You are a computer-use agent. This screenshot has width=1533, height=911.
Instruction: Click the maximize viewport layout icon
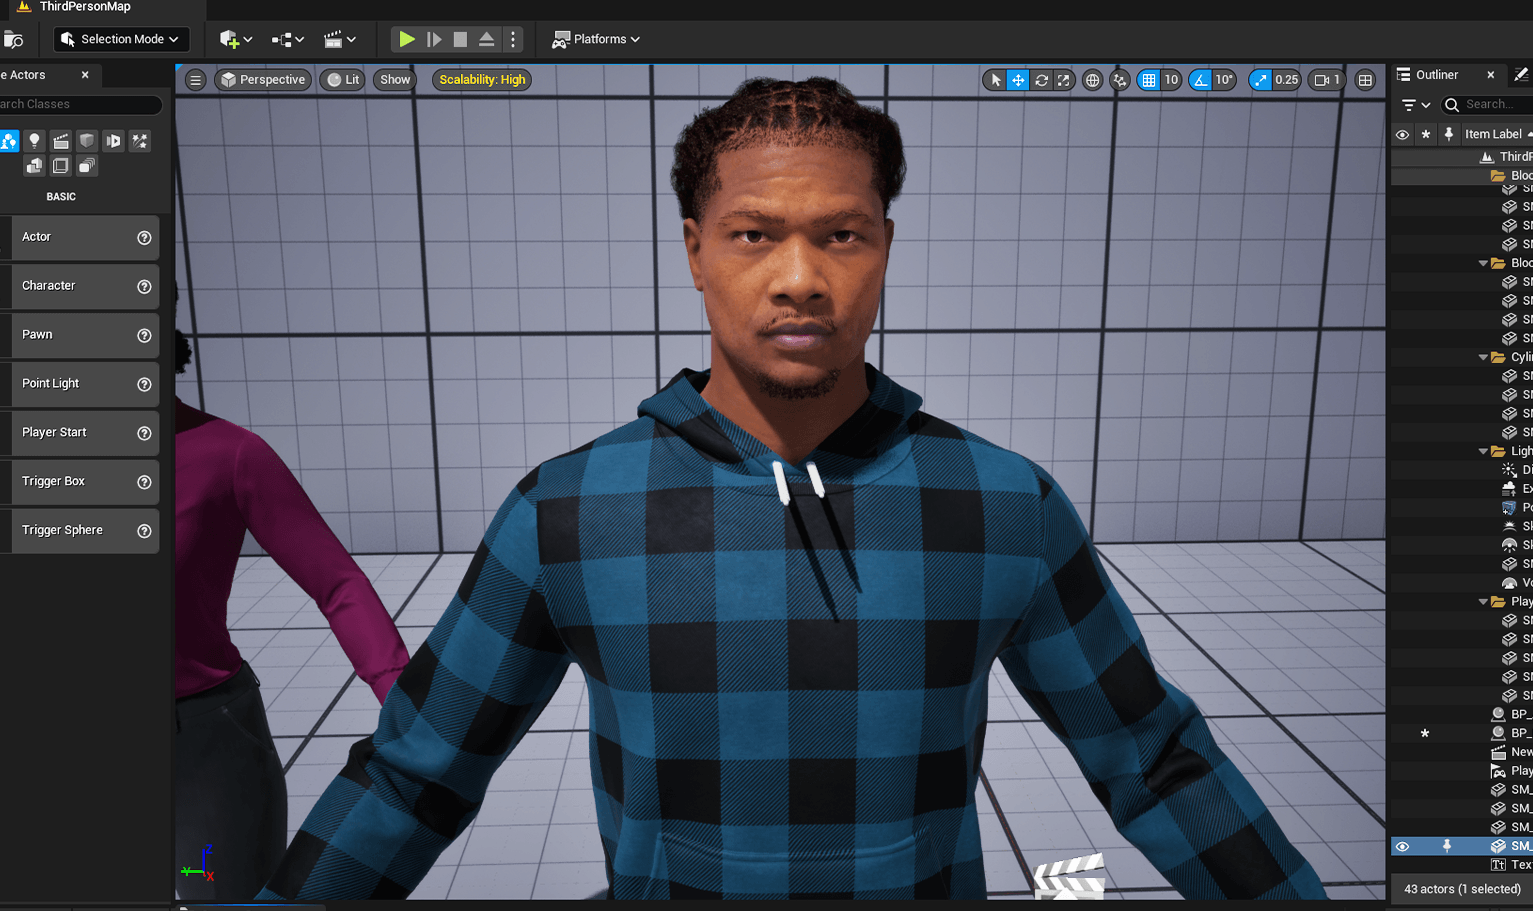click(1365, 79)
